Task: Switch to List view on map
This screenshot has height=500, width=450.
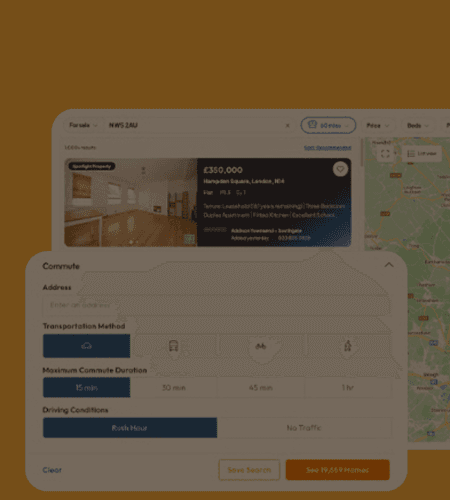Action: pos(422,153)
